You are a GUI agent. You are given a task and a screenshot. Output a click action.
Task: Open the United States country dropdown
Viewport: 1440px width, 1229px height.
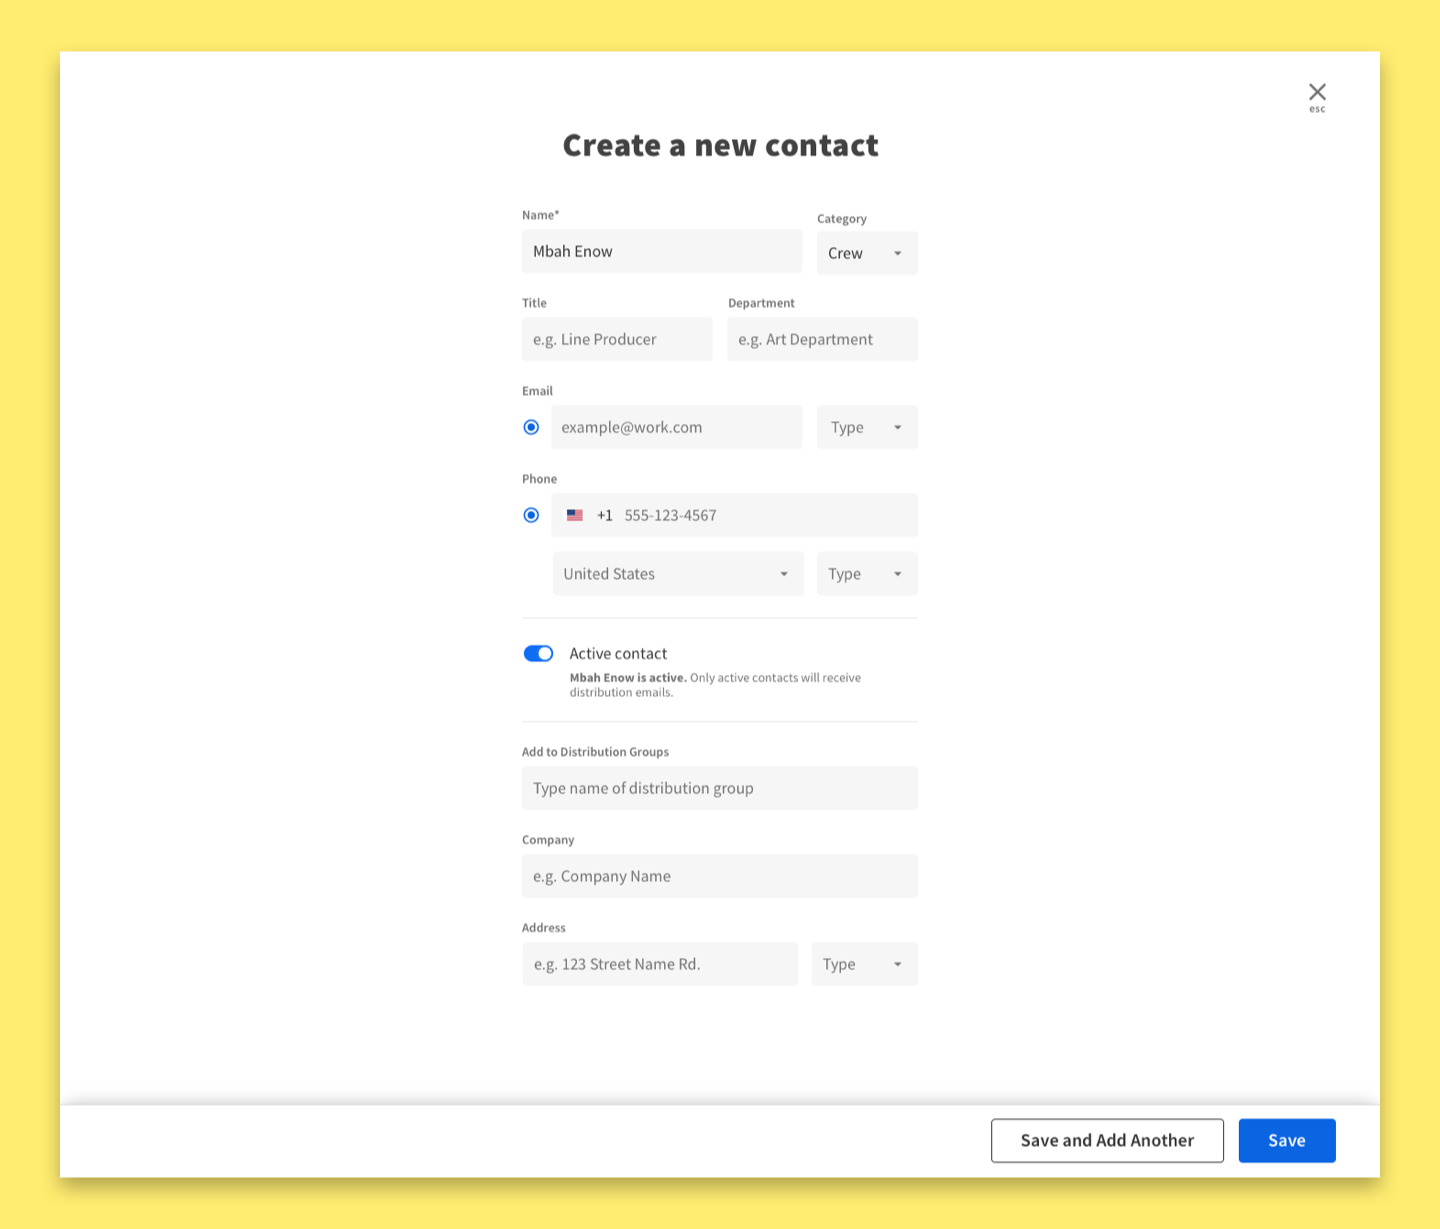point(677,574)
